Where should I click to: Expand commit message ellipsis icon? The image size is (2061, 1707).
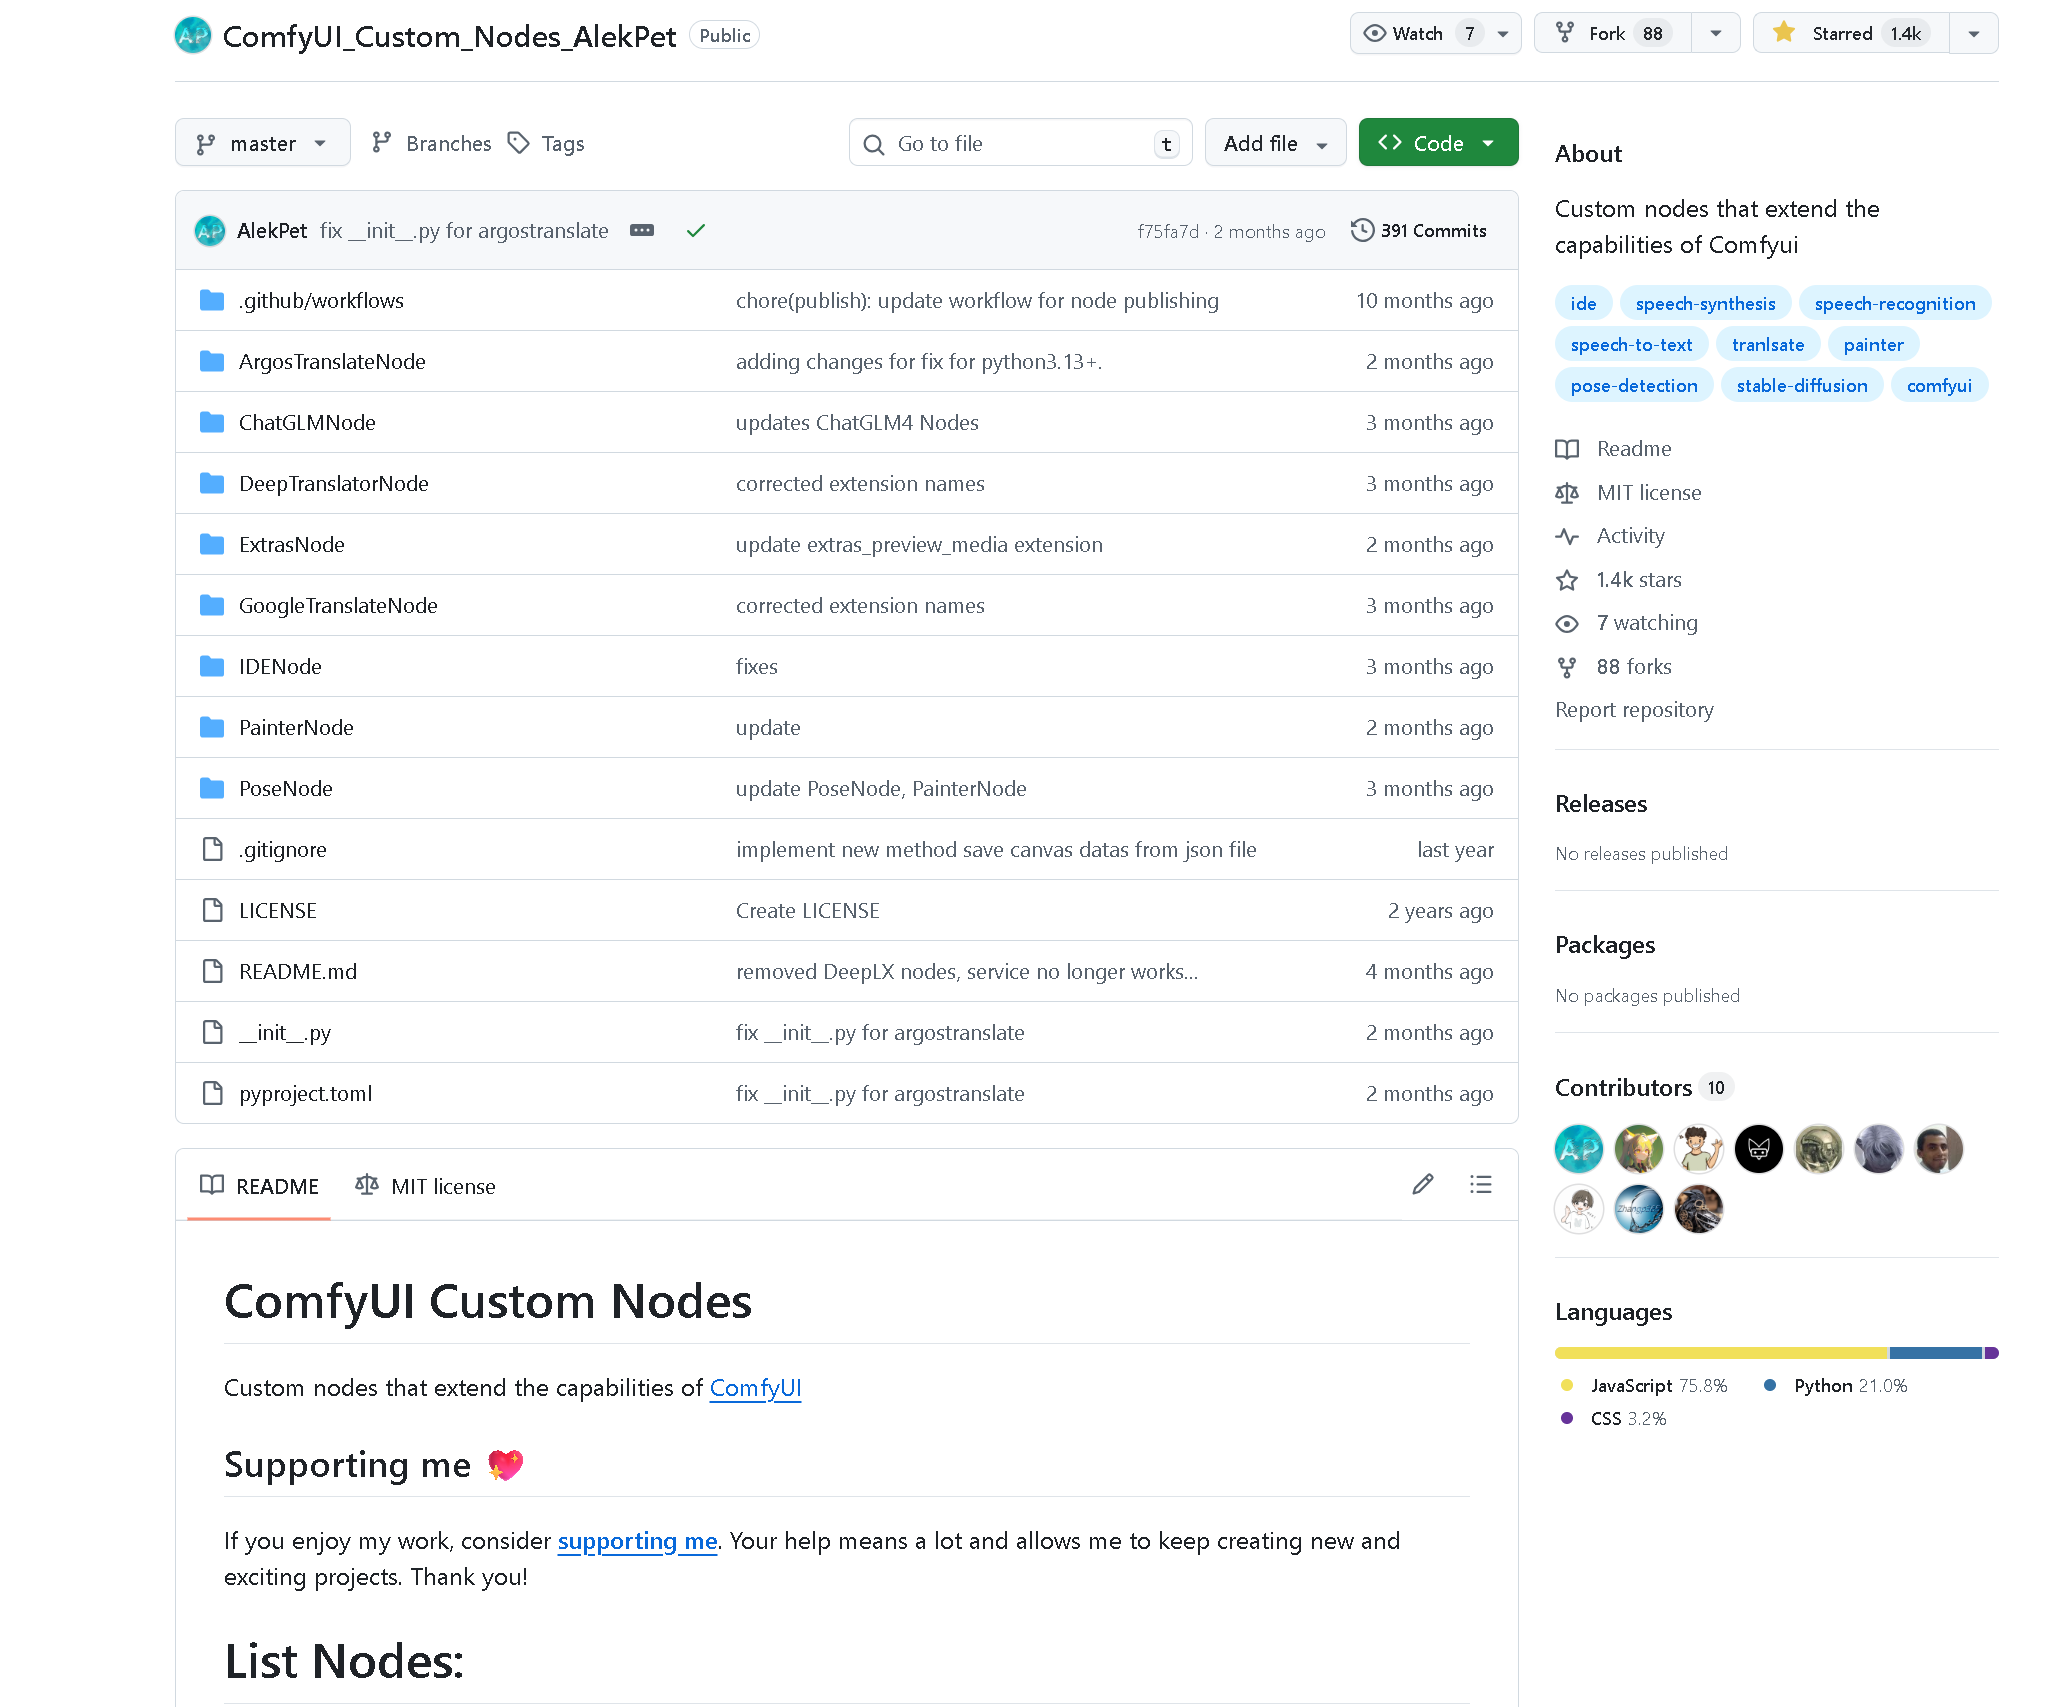(x=642, y=231)
